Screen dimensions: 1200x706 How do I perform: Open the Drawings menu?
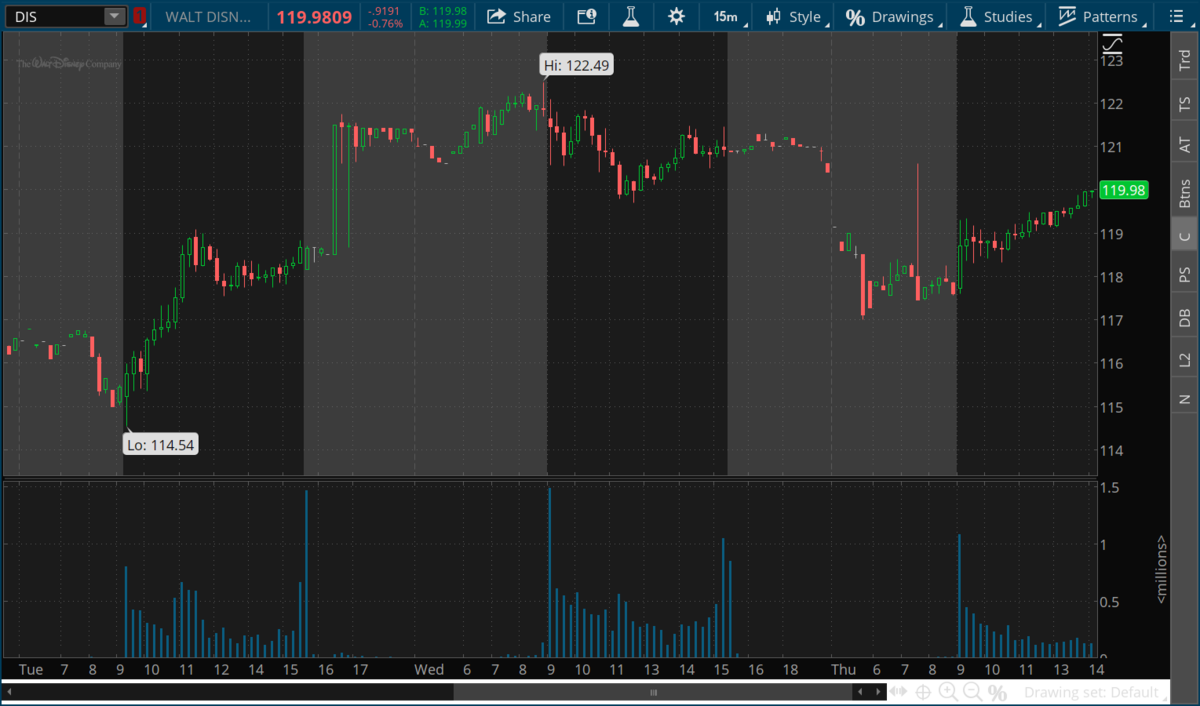pos(892,16)
